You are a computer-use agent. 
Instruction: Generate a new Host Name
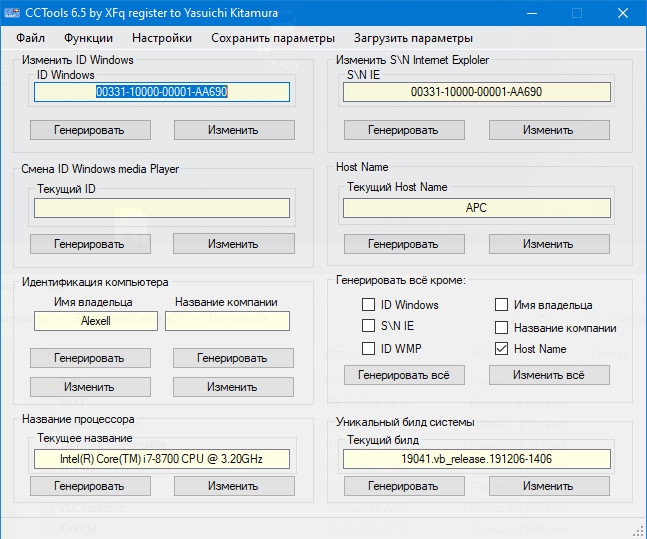(x=404, y=244)
